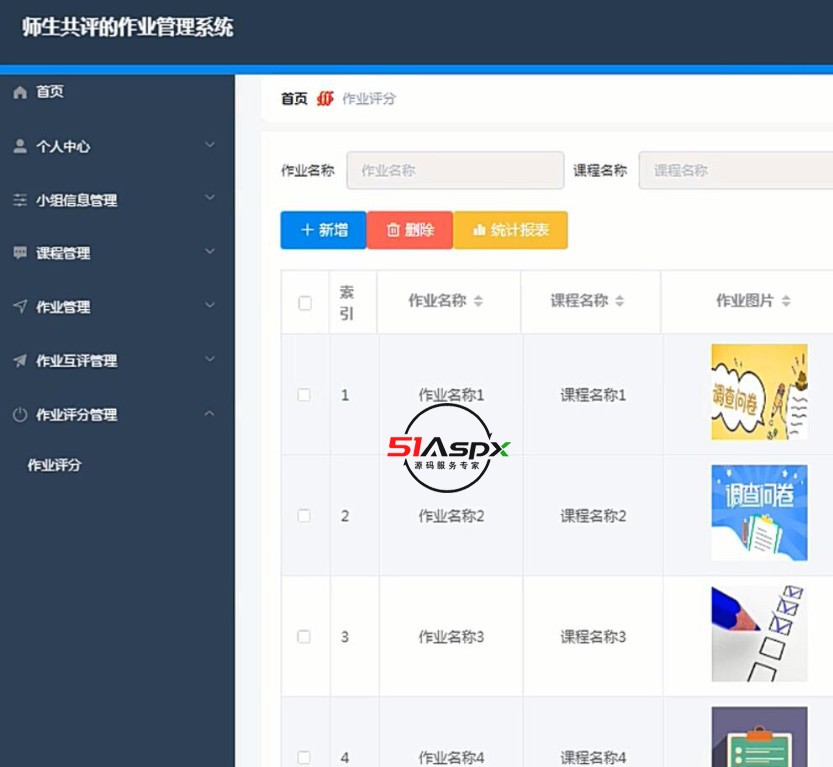Click the 课程名称2 cell
Screen dimensions: 833x767
[x=593, y=516]
